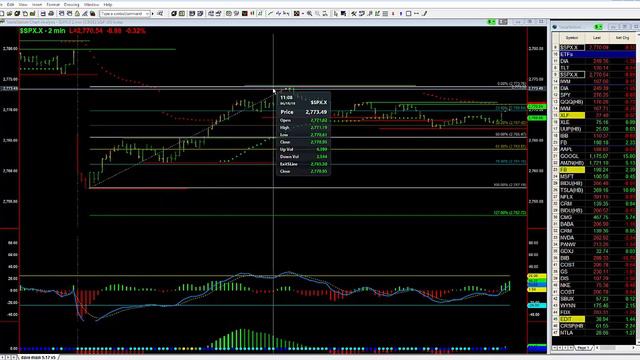Screen dimensions: 640x360
Task: Select the GS row in watchlist
Action: click(x=595, y=271)
